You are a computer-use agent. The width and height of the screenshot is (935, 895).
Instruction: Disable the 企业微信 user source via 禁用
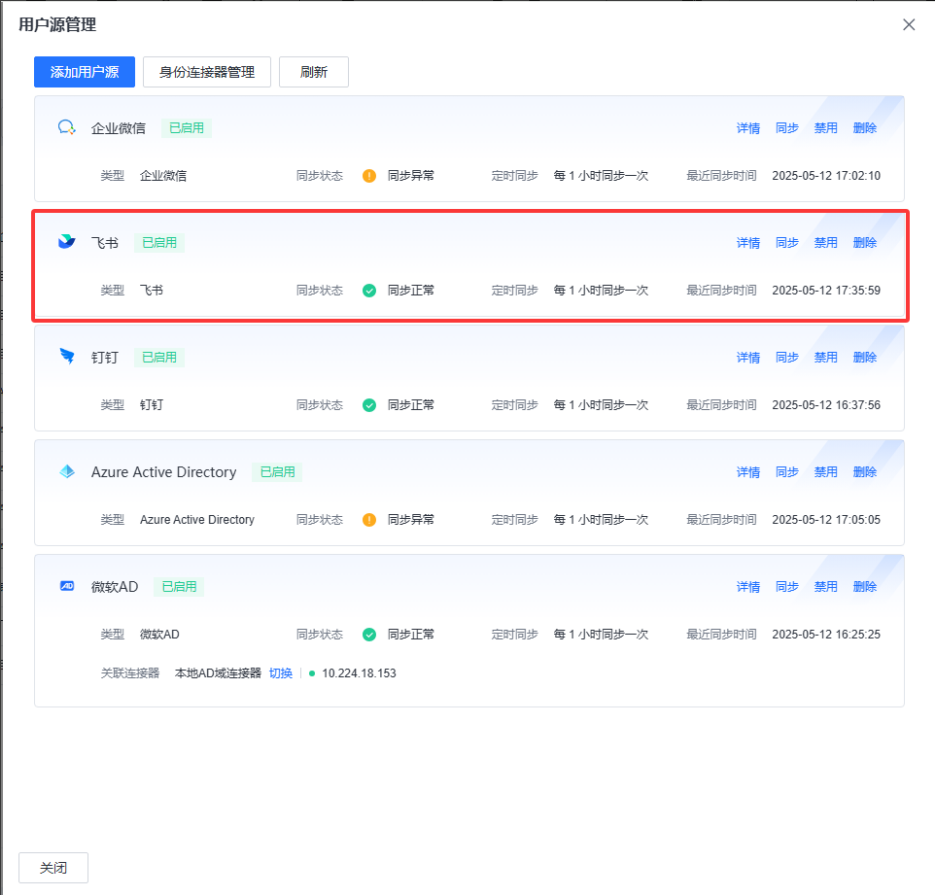coord(826,128)
